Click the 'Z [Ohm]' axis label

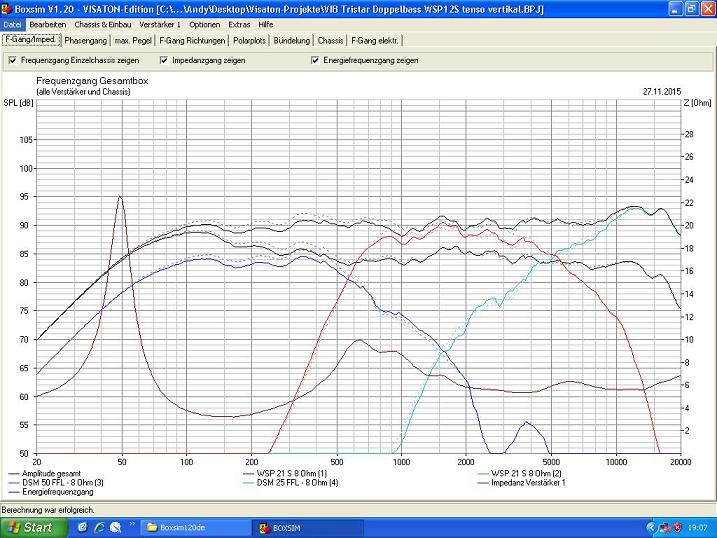click(x=698, y=103)
